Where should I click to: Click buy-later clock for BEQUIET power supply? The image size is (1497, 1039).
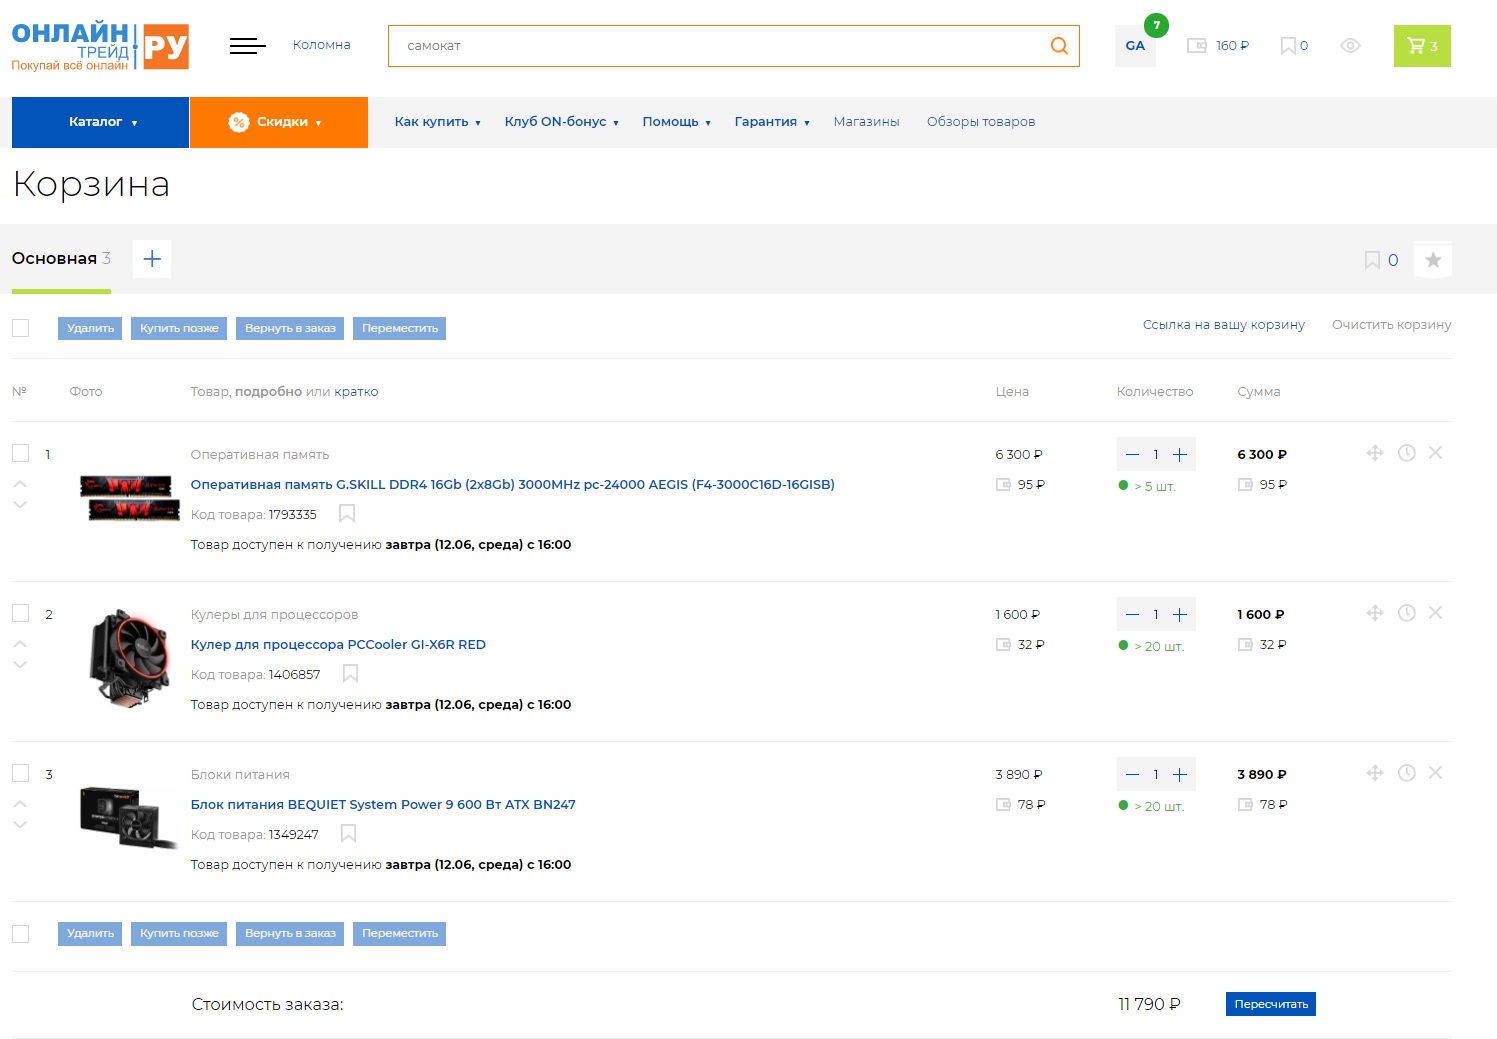(1406, 773)
